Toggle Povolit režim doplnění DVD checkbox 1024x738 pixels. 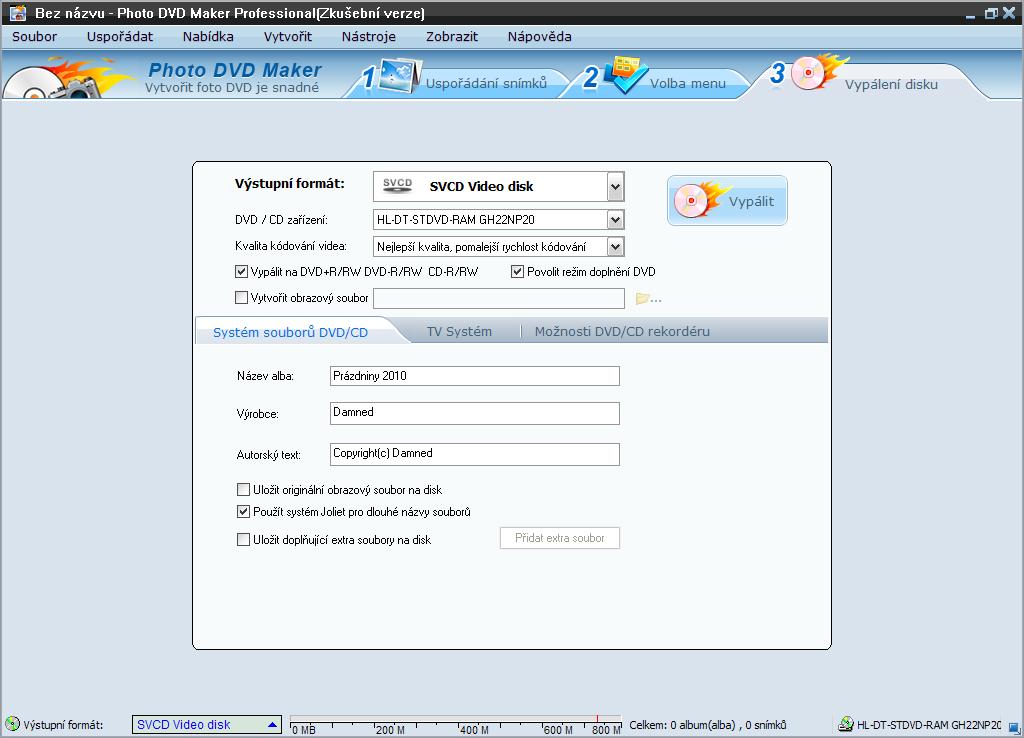click(x=517, y=272)
